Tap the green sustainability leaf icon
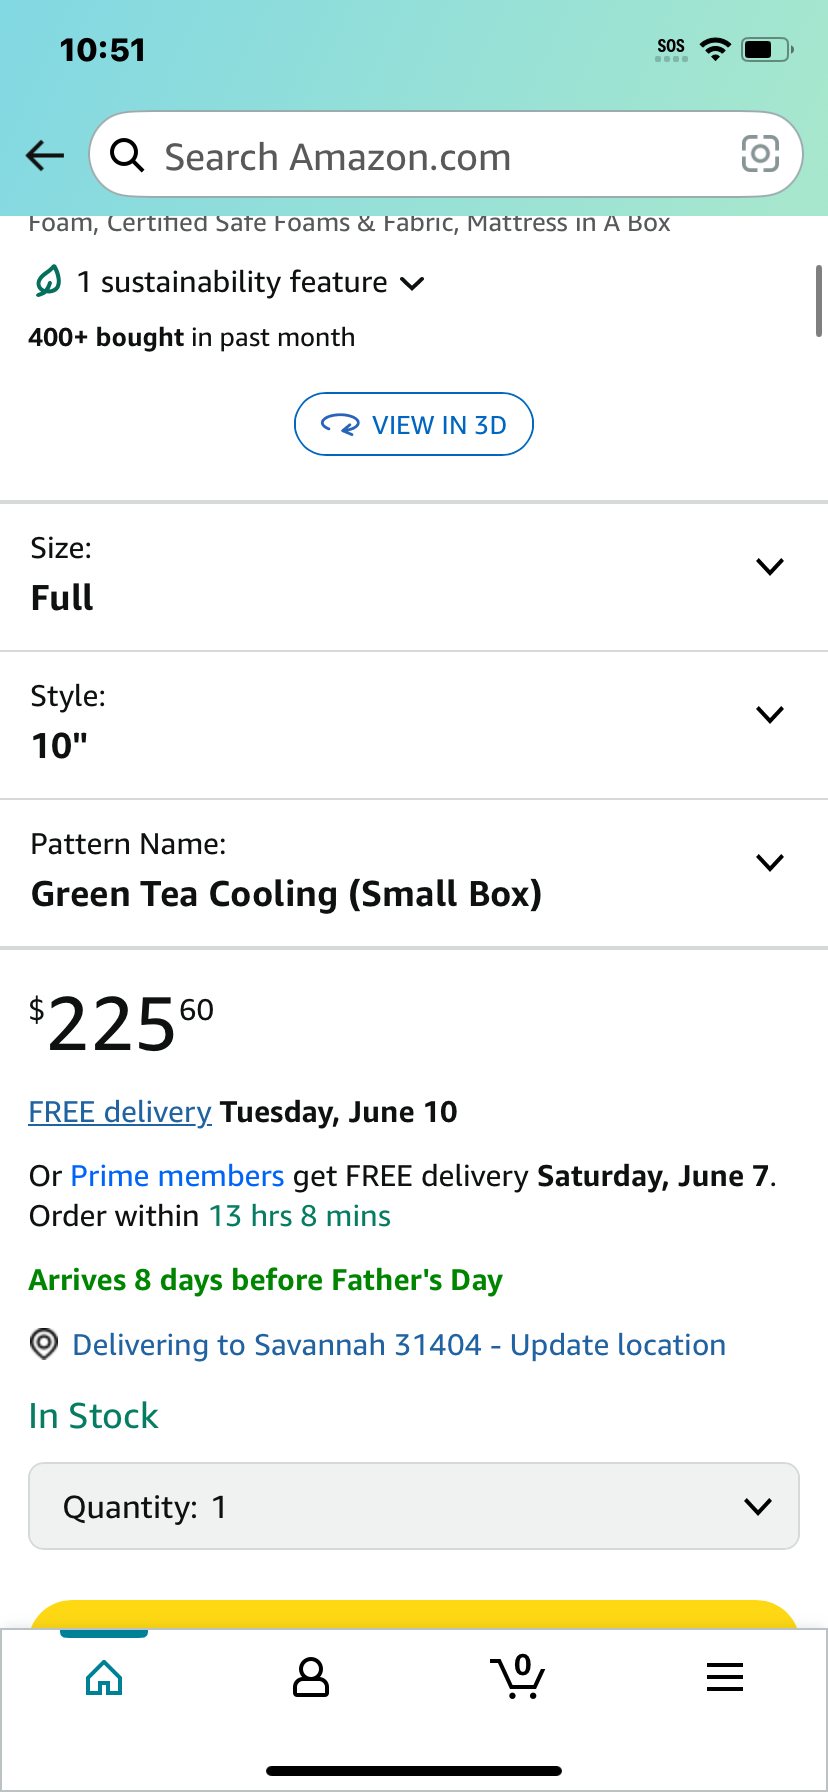Screen dimensions: 828x1792 pyautogui.click(x=47, y=282)
